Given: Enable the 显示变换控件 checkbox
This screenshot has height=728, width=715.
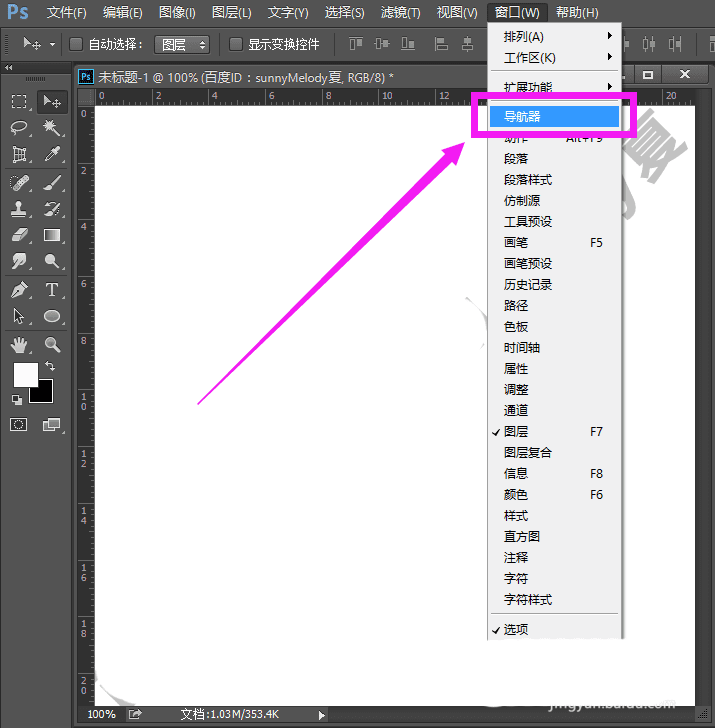Looking at the screenshot, I should pyautogui.click(x=236, y=45).
